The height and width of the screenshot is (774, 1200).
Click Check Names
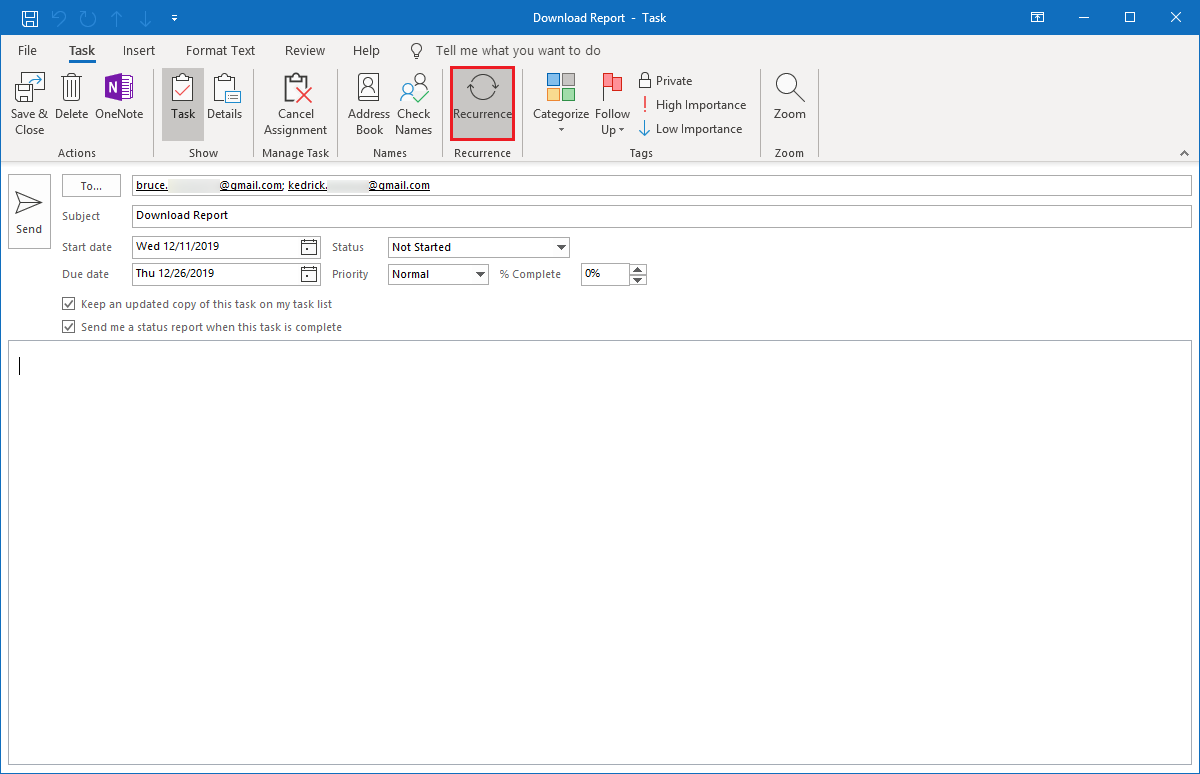click(x=414, y=104)
